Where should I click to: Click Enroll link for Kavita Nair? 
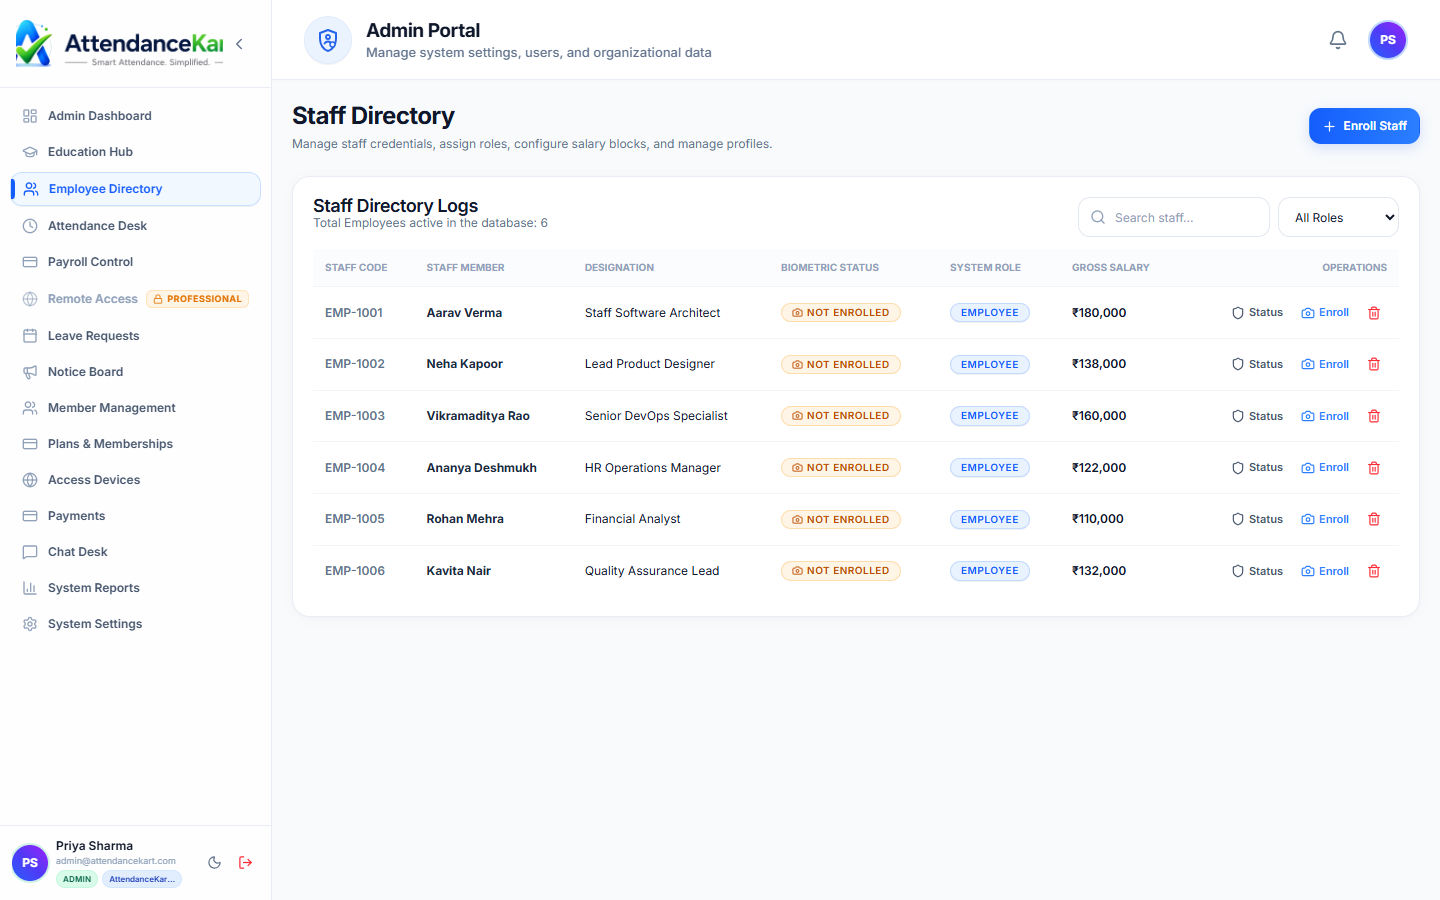pos(1325,571)
